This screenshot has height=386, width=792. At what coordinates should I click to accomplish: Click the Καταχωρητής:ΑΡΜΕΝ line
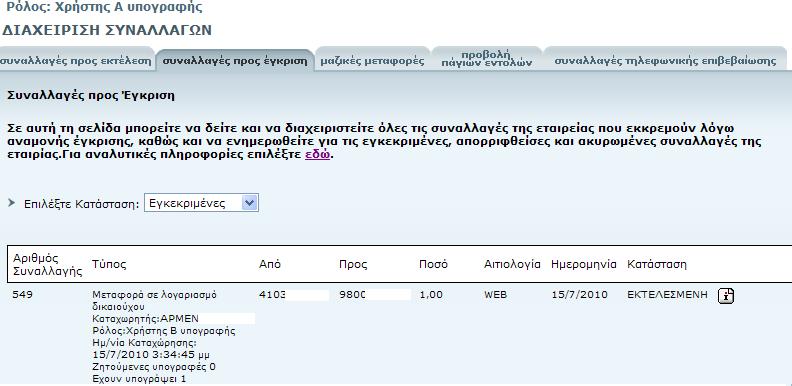click(146, 319)
